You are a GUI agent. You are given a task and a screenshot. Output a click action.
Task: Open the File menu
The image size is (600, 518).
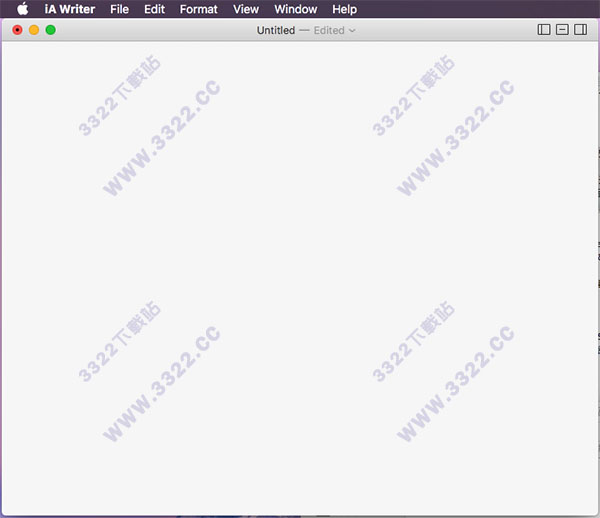point(119,9)
